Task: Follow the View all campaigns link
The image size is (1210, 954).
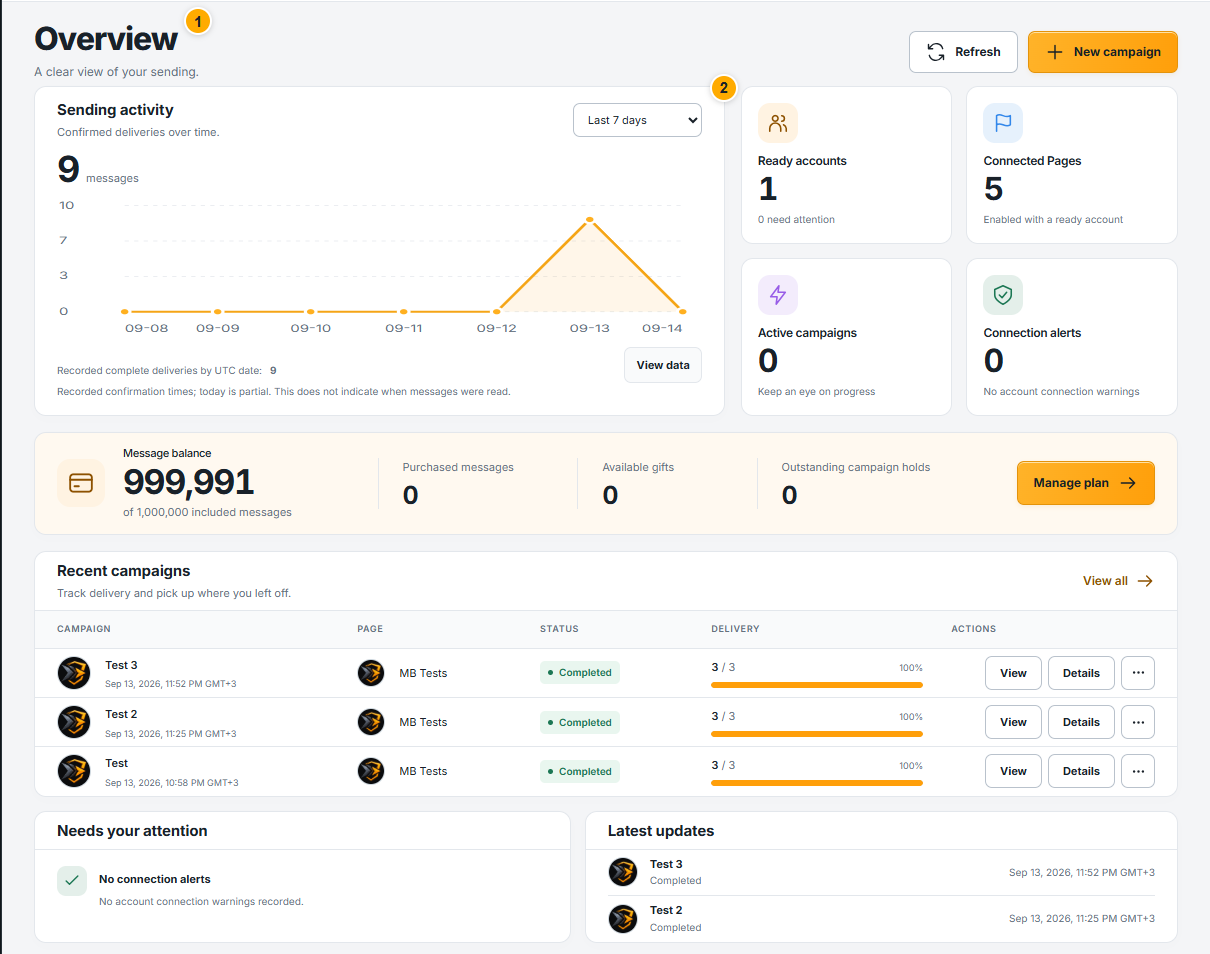Action: point(1118,581)
